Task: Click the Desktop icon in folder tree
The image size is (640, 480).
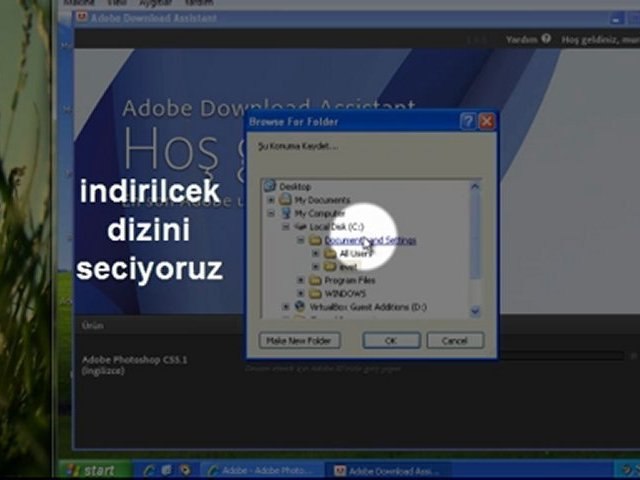Action: (270, 186)
